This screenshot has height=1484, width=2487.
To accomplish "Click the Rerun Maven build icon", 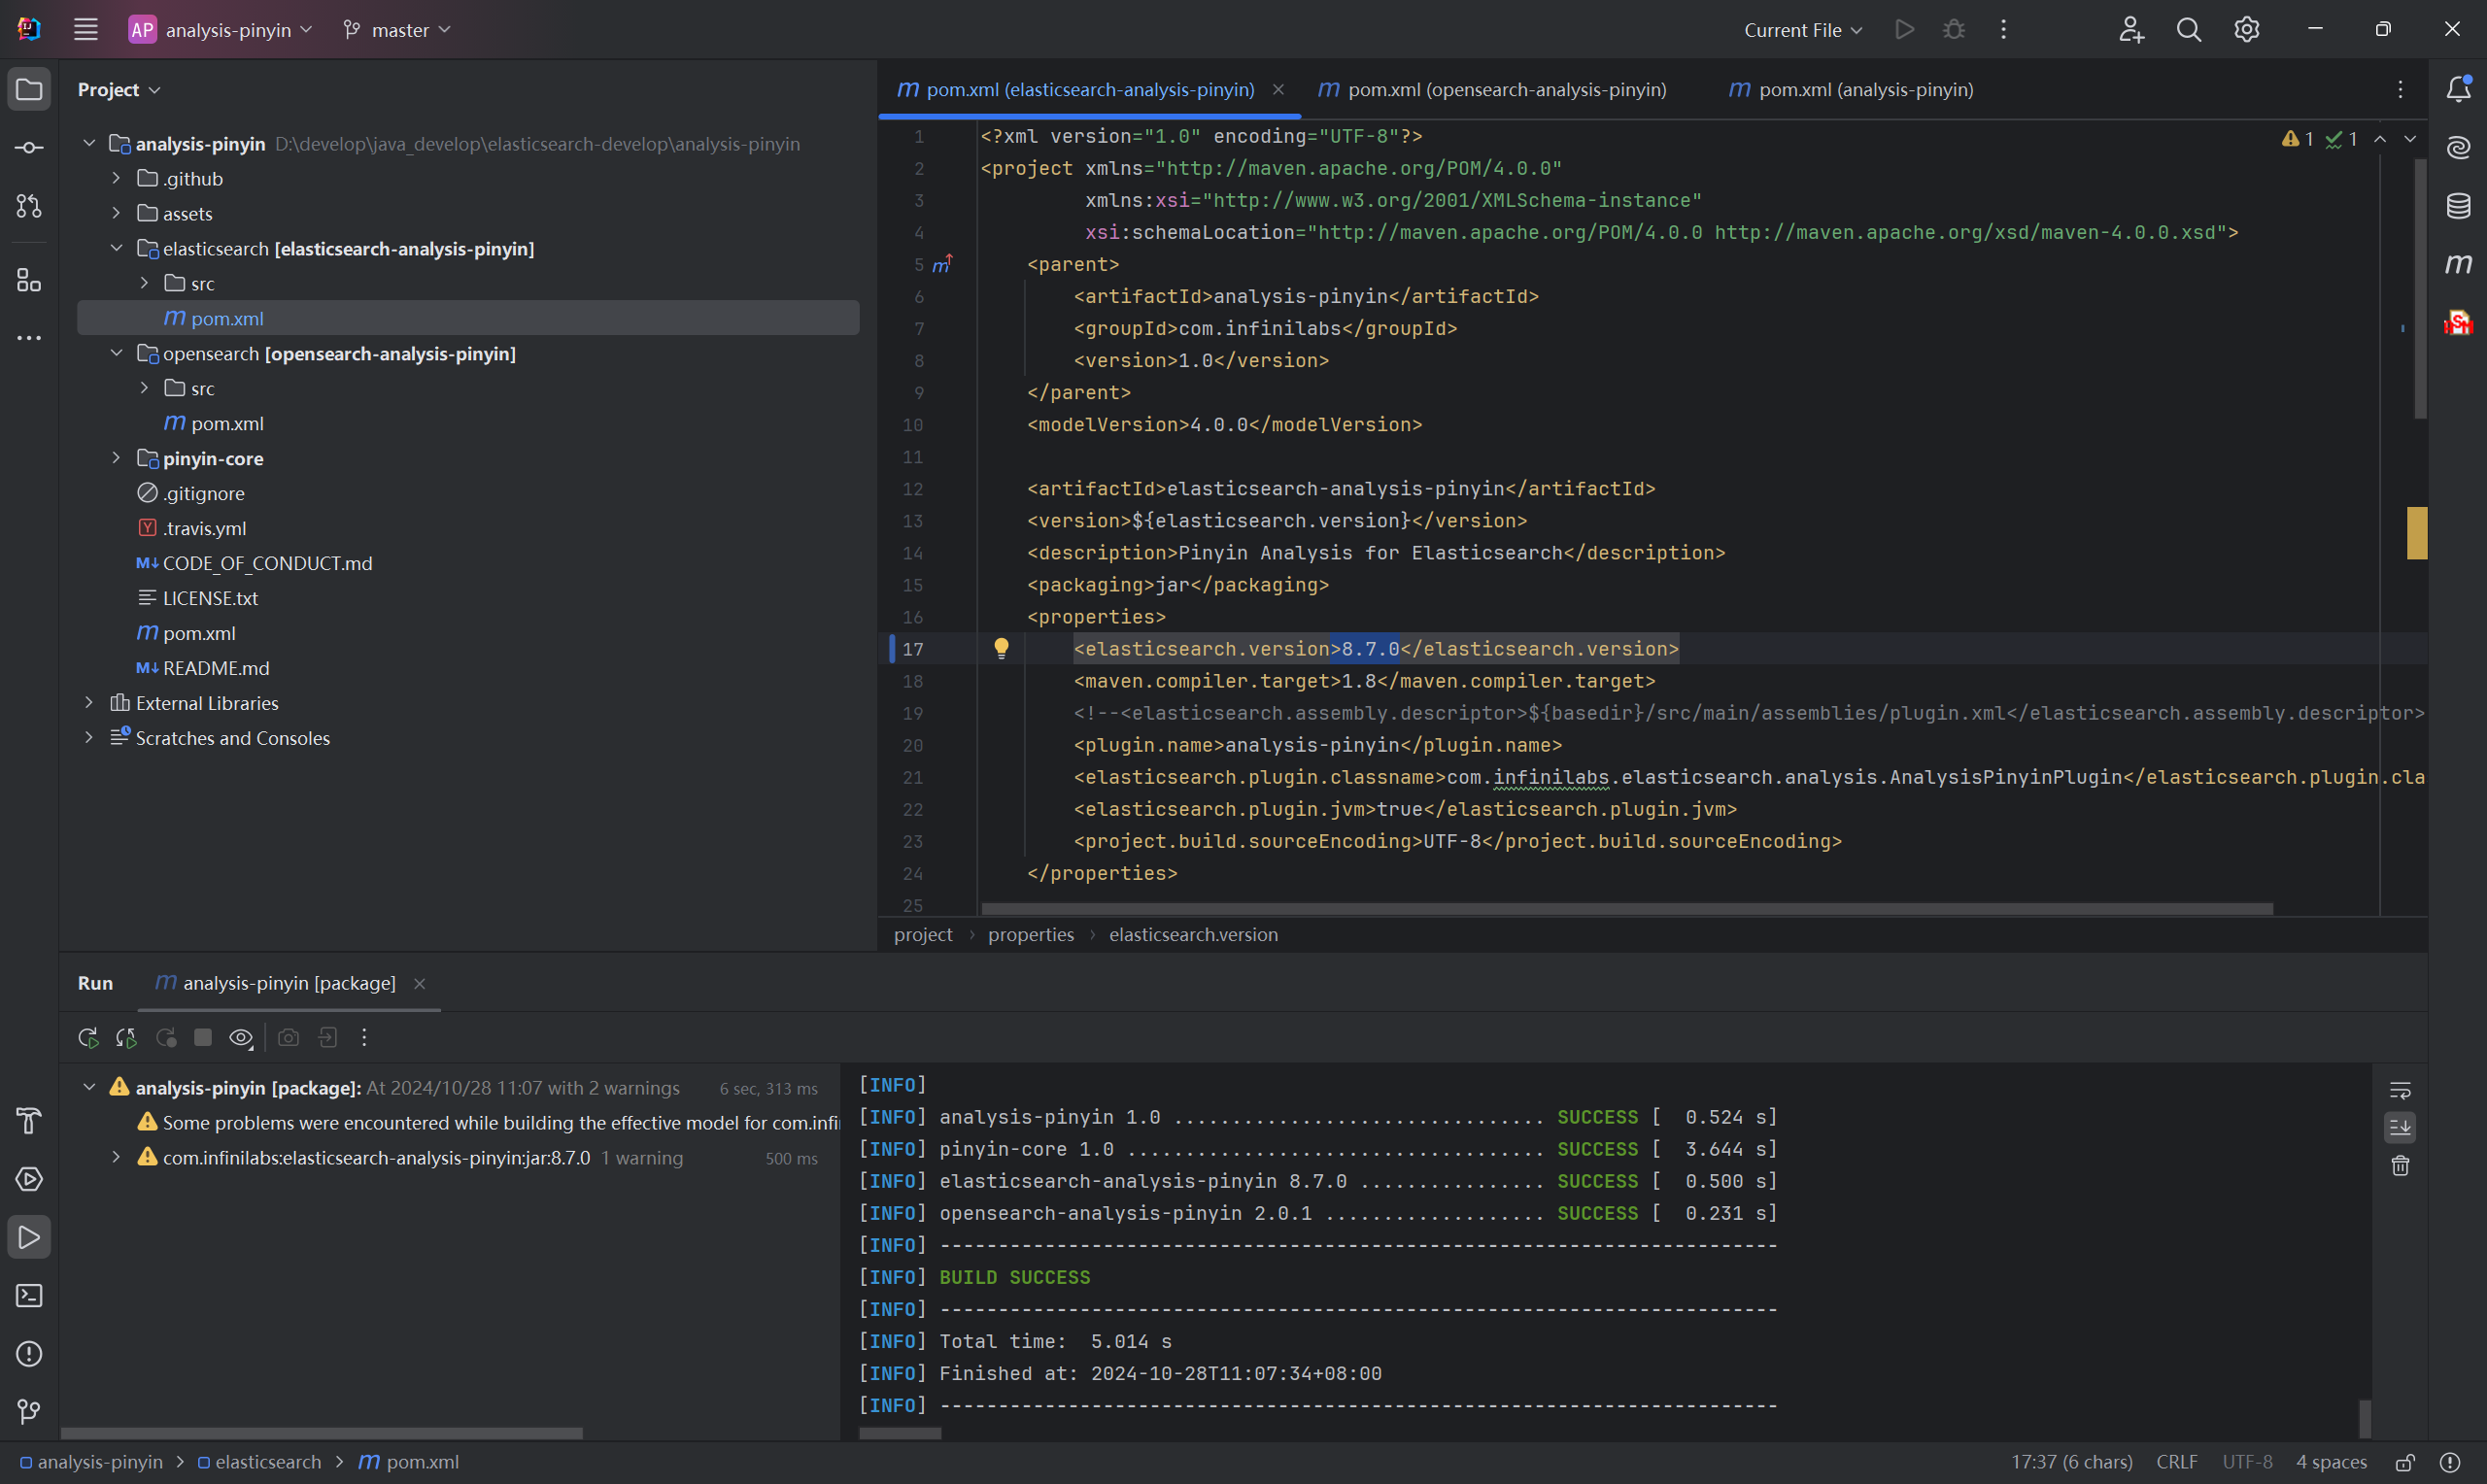I will [x=88, y=1038].
